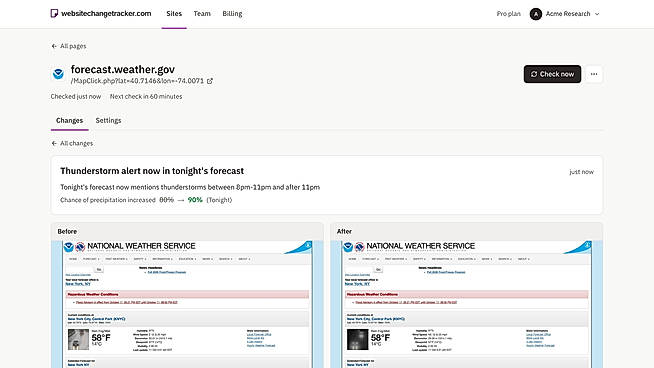This screenshot has width=654, height=368.
Task: Click the Before panel label
Action: 67,231
